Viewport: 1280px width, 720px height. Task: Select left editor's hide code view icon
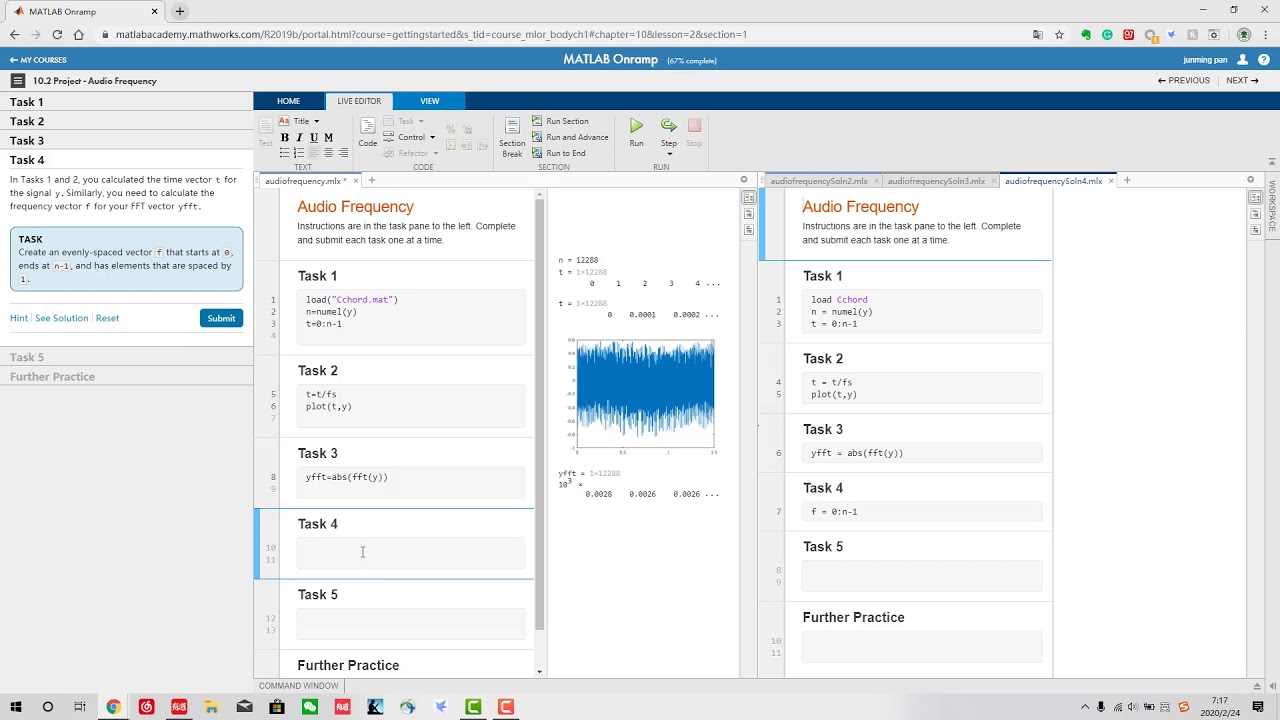748,230
